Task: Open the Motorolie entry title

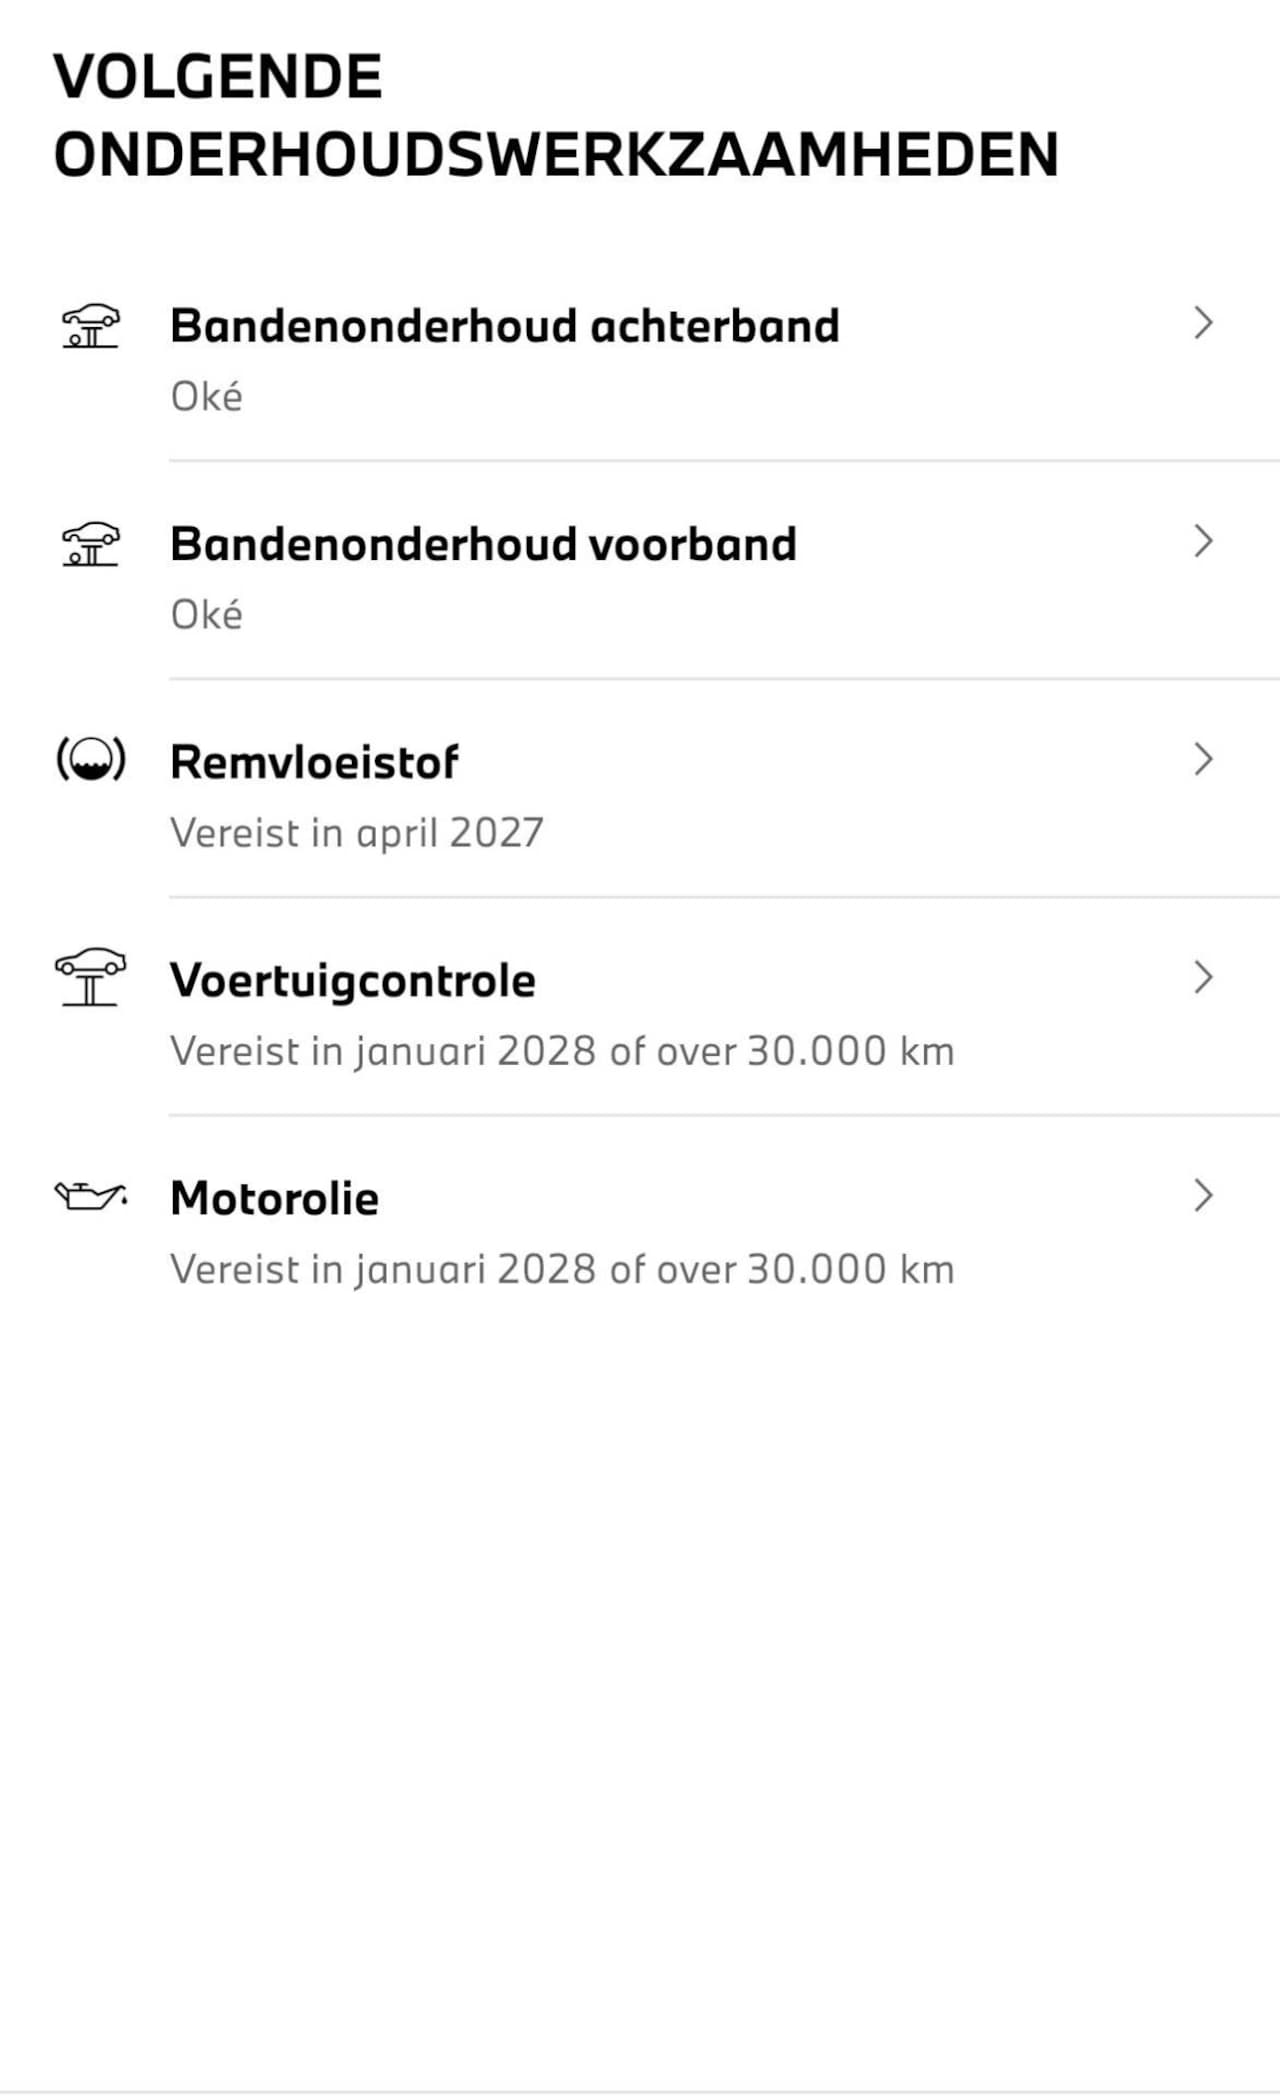Action: (274, 1198)
